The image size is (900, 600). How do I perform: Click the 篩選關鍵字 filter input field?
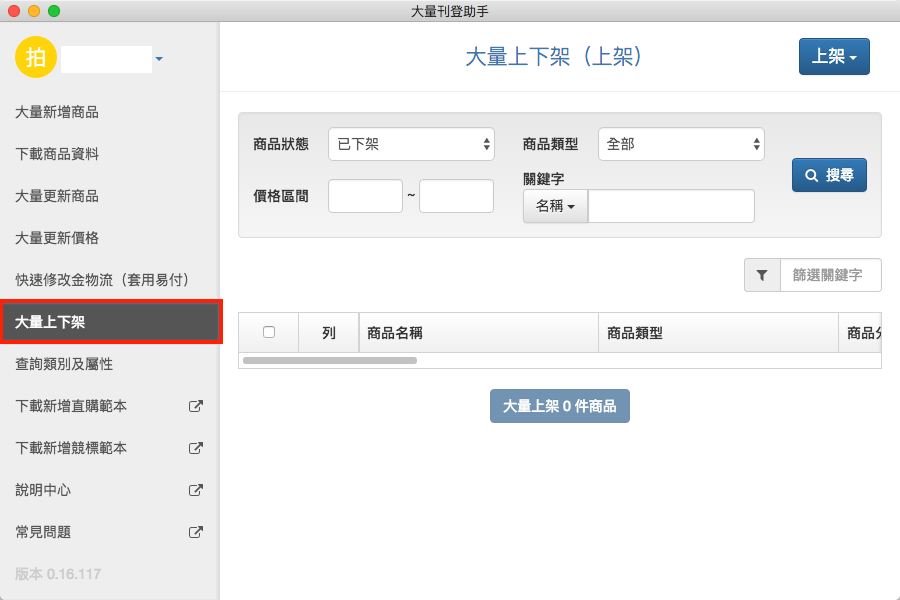832,275
